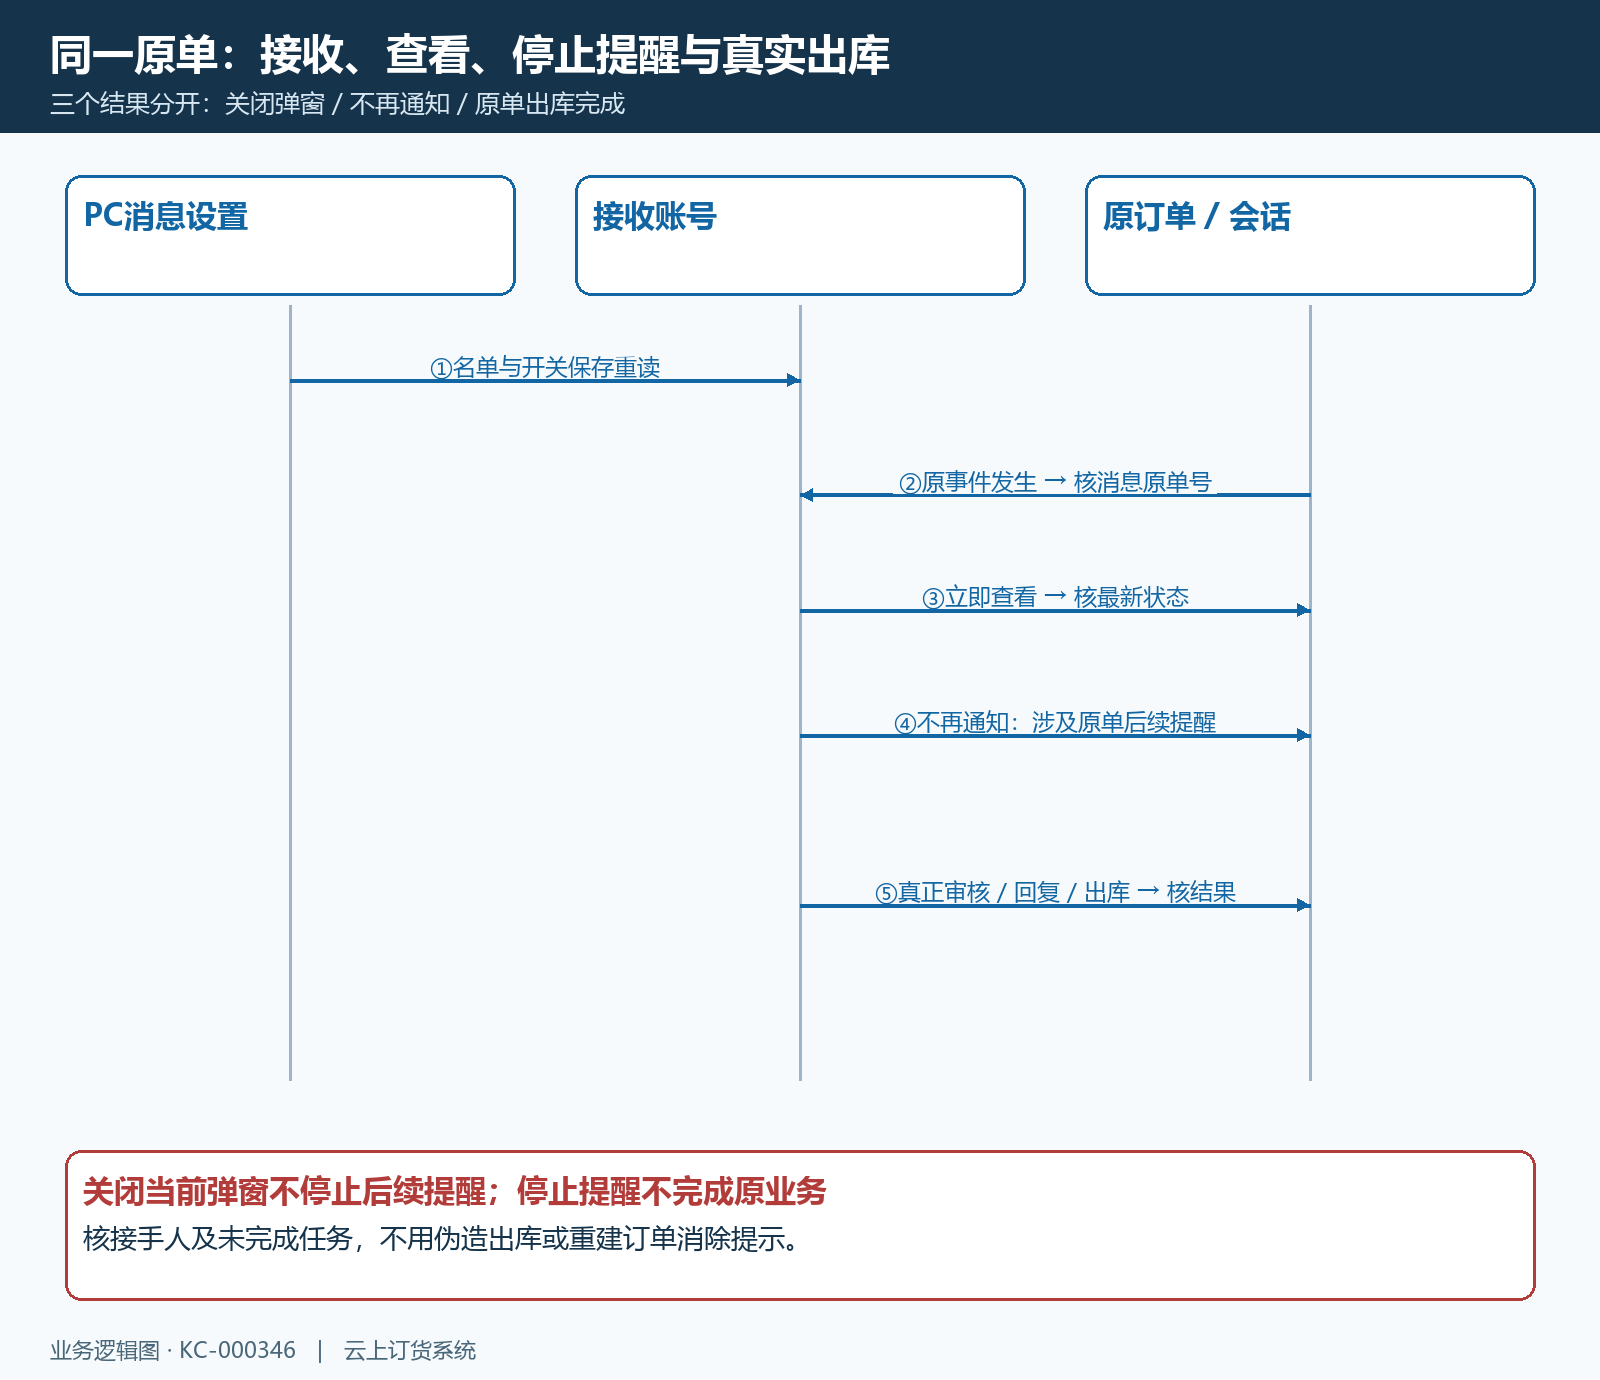Click message label ①名单与开关保存重读
Viewport: 1600px width, 1380px height.
point(545,368)
